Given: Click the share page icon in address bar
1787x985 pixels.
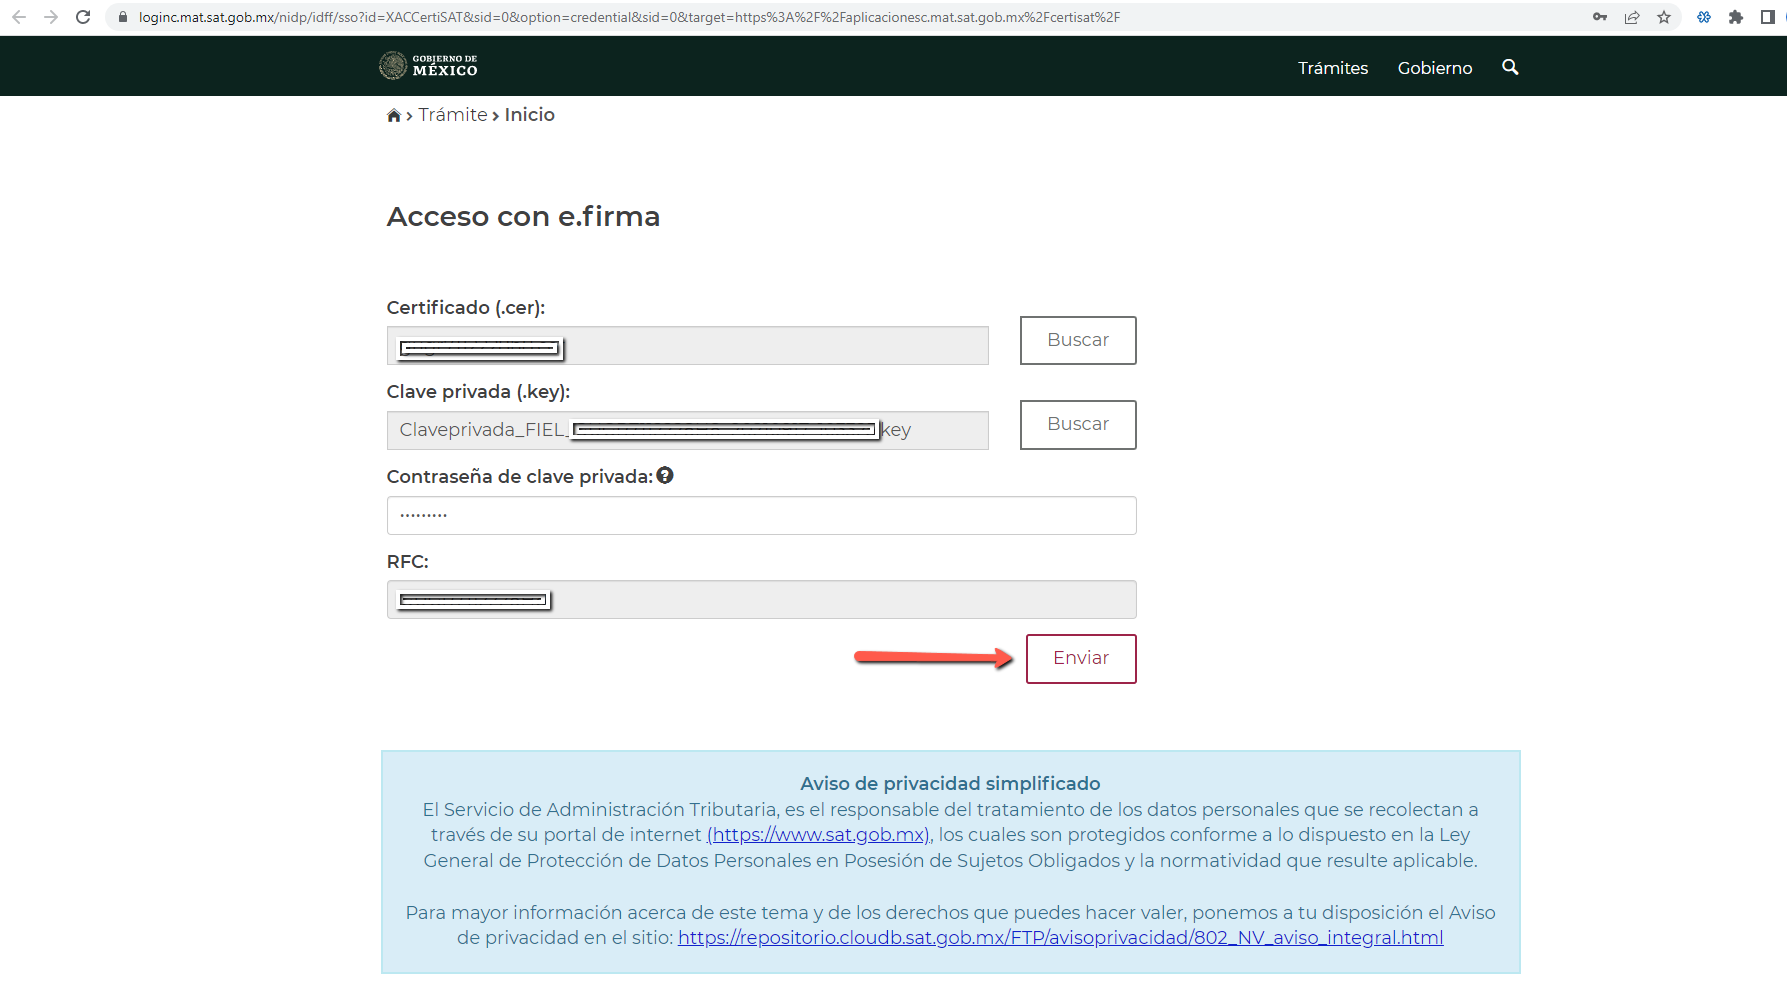Looking at the screenshot, I should point(1632,17).
